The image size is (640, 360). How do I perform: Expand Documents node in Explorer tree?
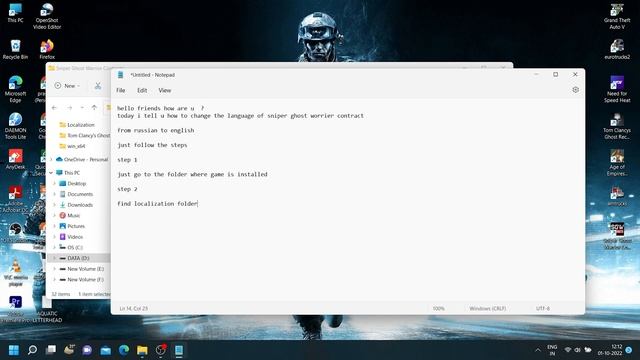(x=55, y=194)
